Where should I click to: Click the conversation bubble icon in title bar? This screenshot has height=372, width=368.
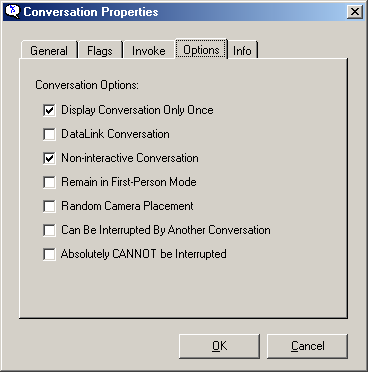[x=13, y=12]
